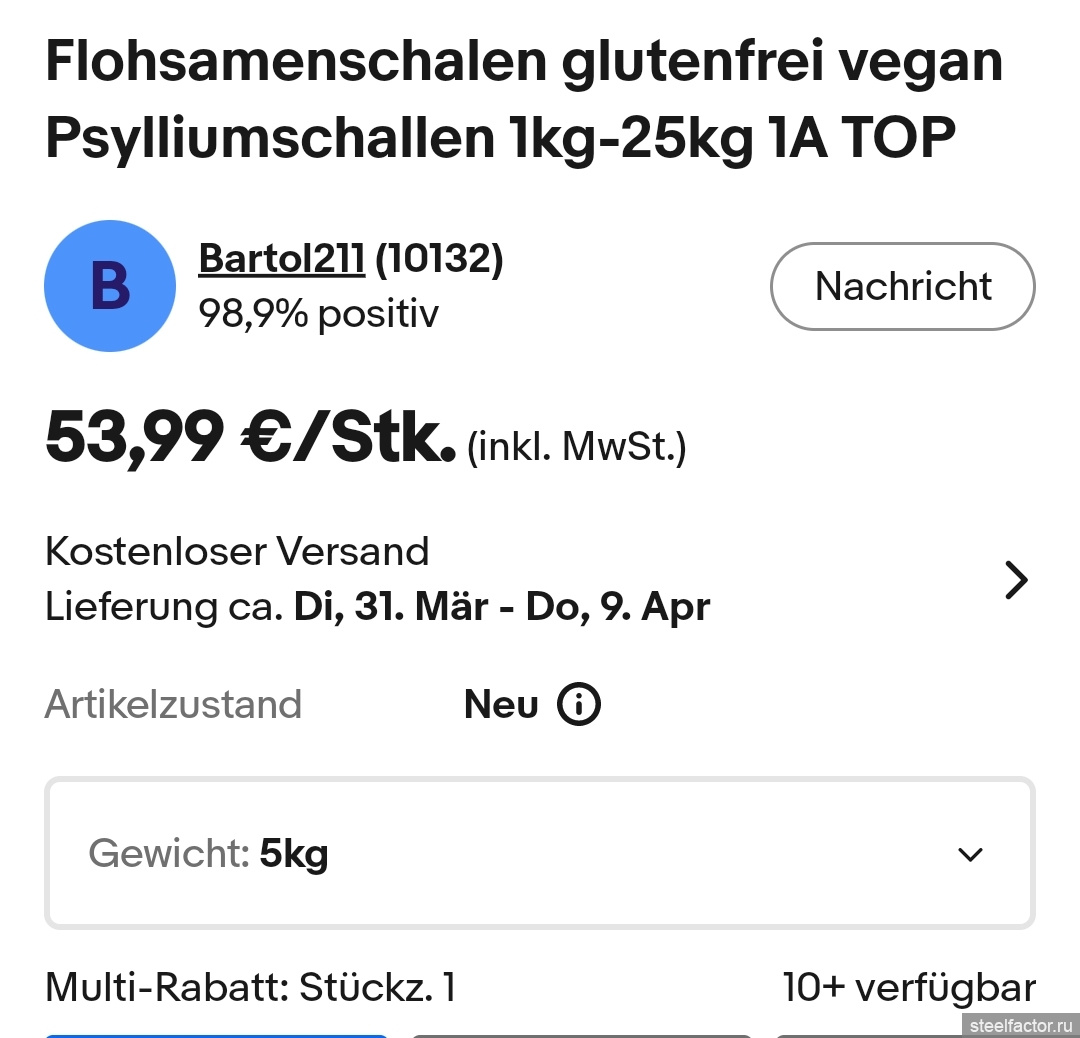Open shipping details with the right chevron arrow
Image resolution: width=1080 pixels, height=1038 pixels.
coord(1015,580)
